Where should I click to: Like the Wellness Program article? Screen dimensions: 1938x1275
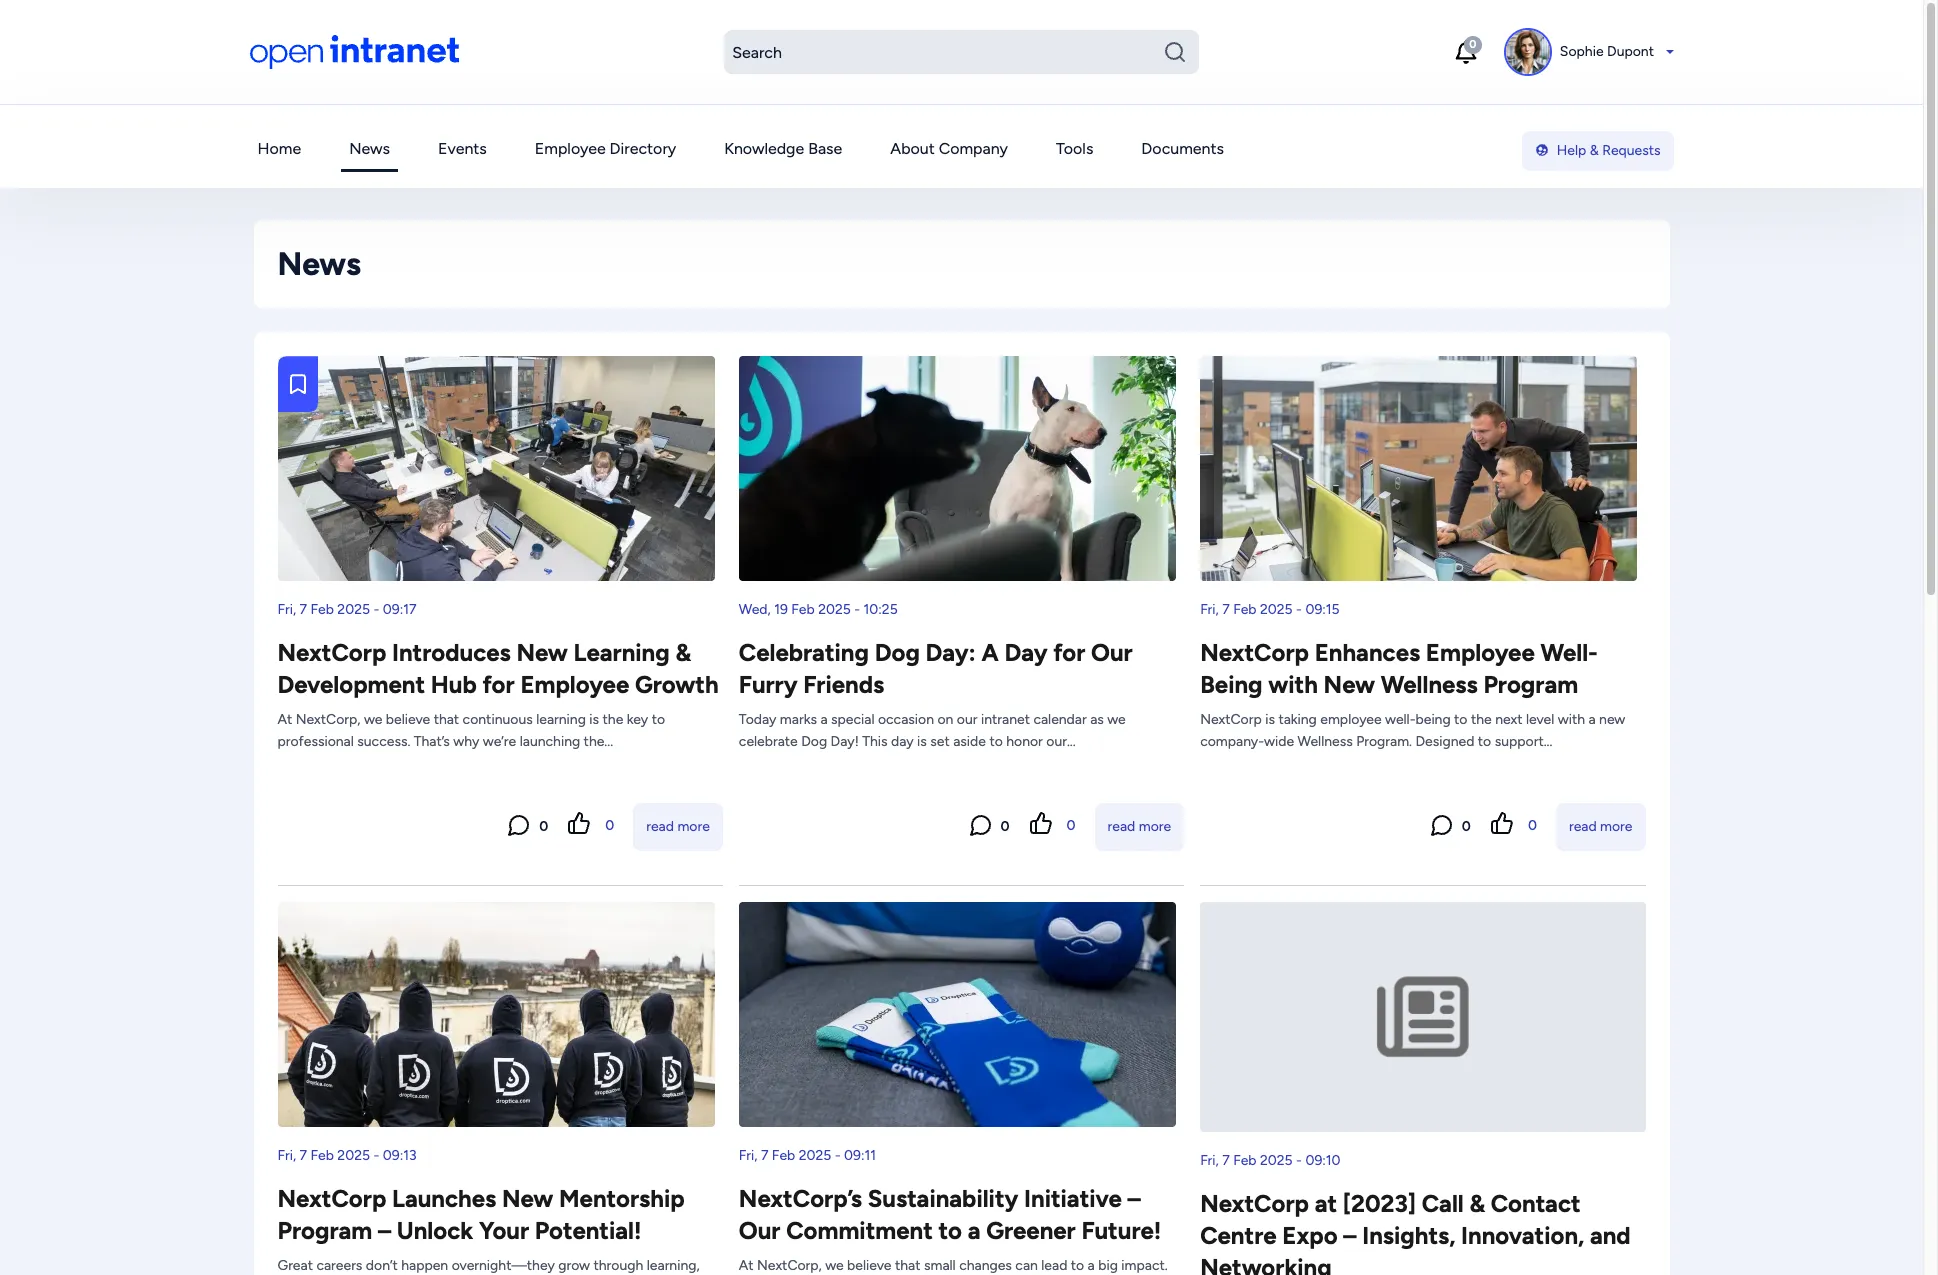pyautogui.click(x=1502, y=823)
